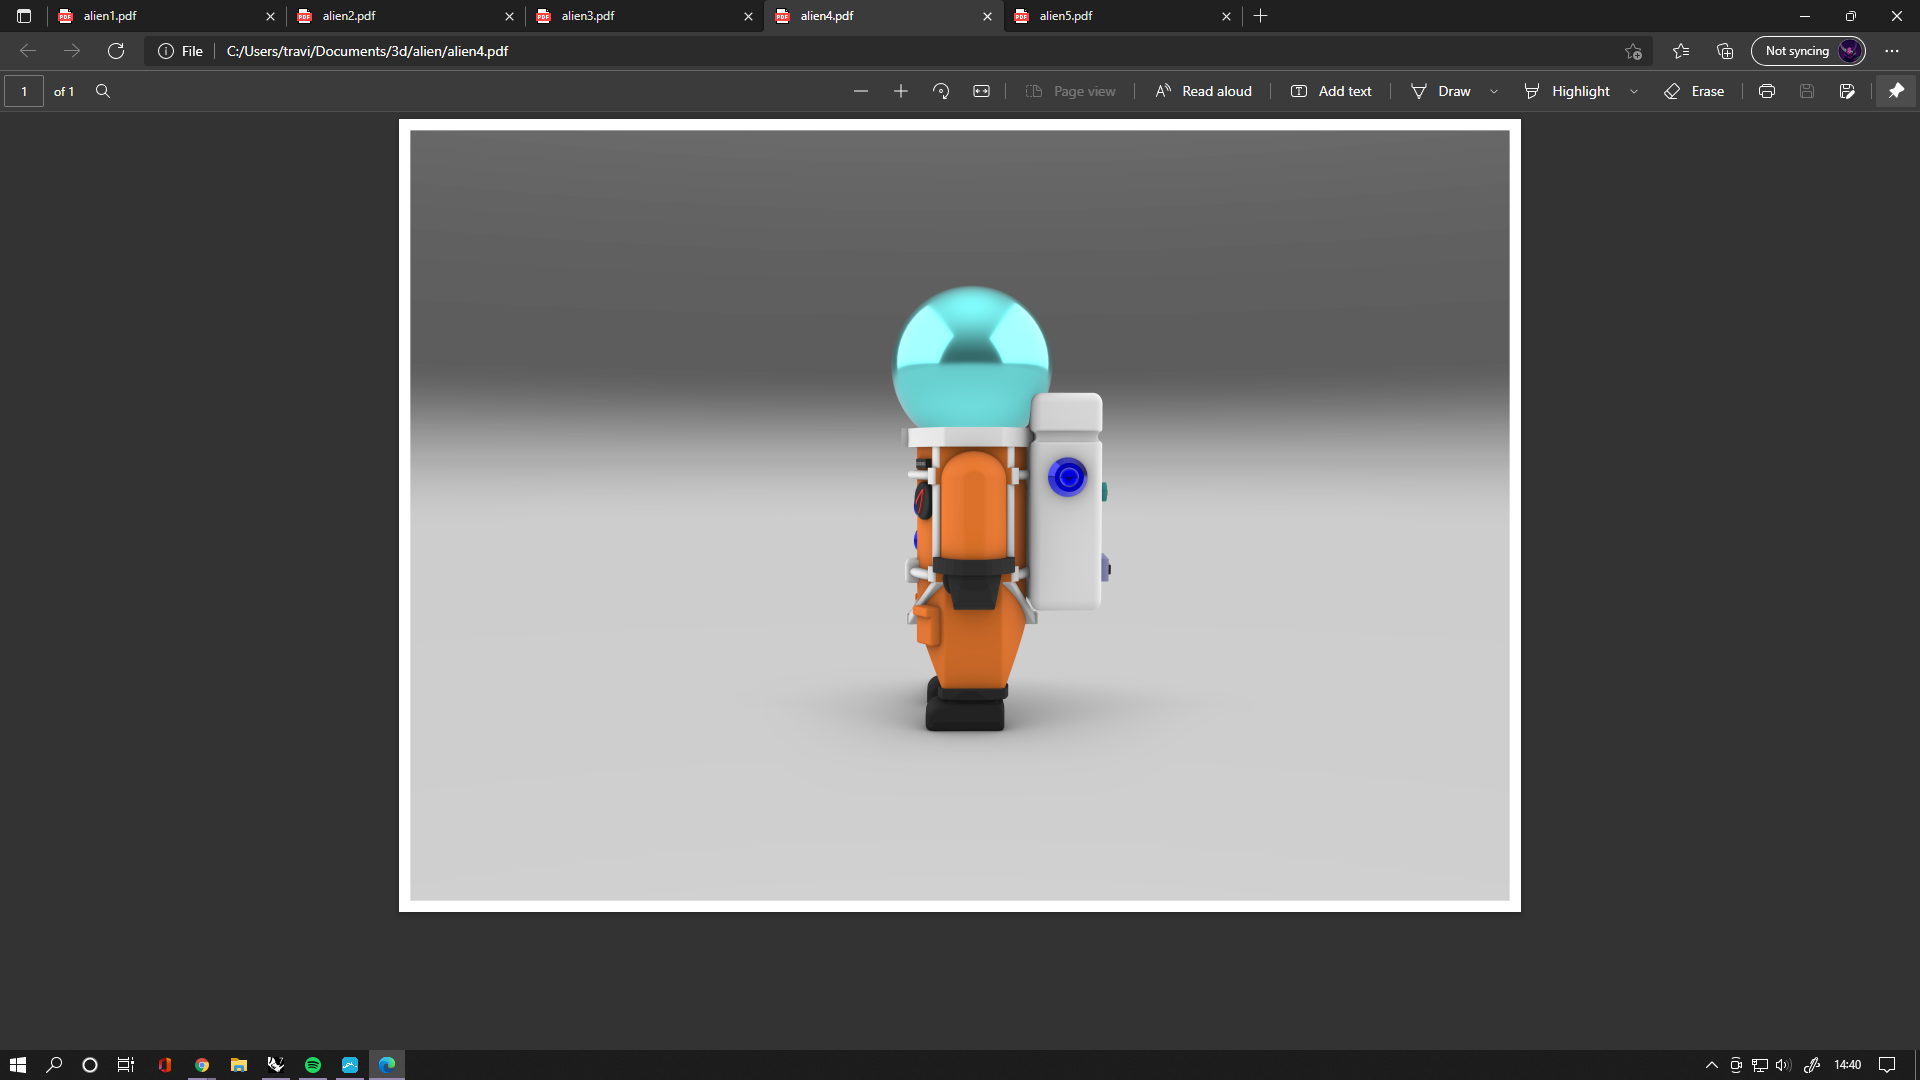The image size is (1920, 1080).
Task: Click the Add text button
Action: pos(1331,91)
